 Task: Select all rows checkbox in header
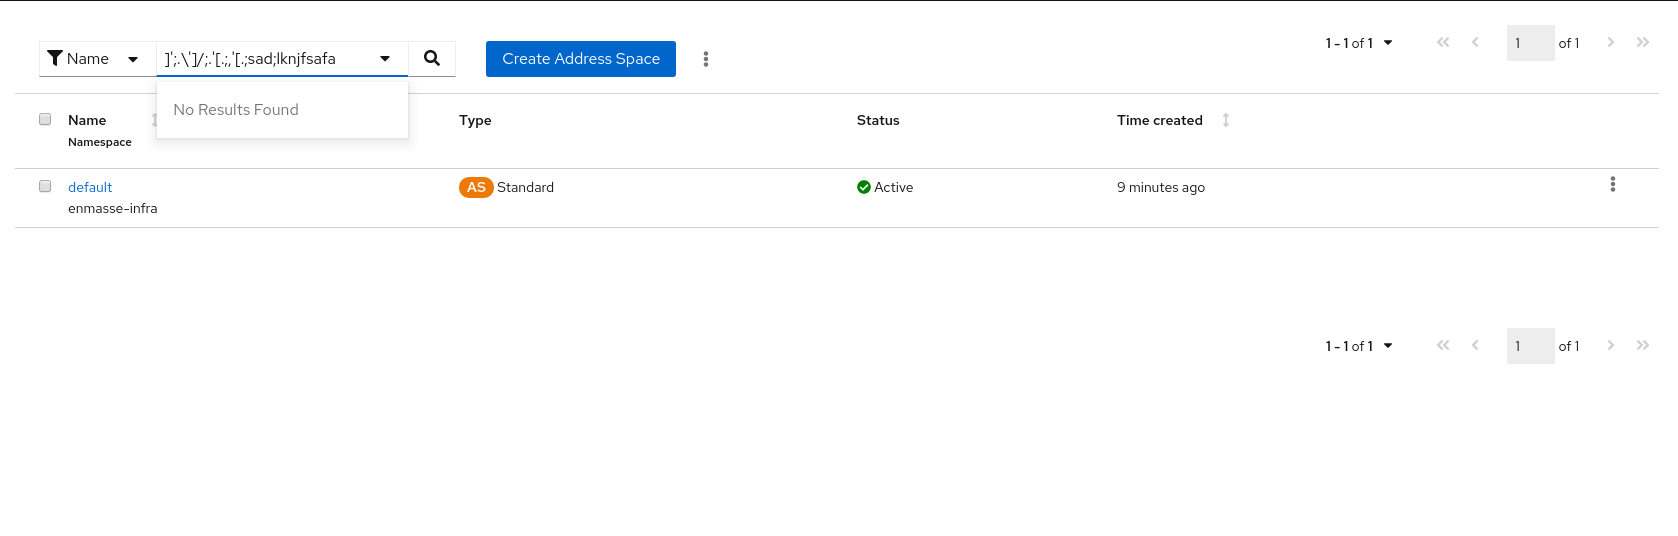(x=45, y=119)
